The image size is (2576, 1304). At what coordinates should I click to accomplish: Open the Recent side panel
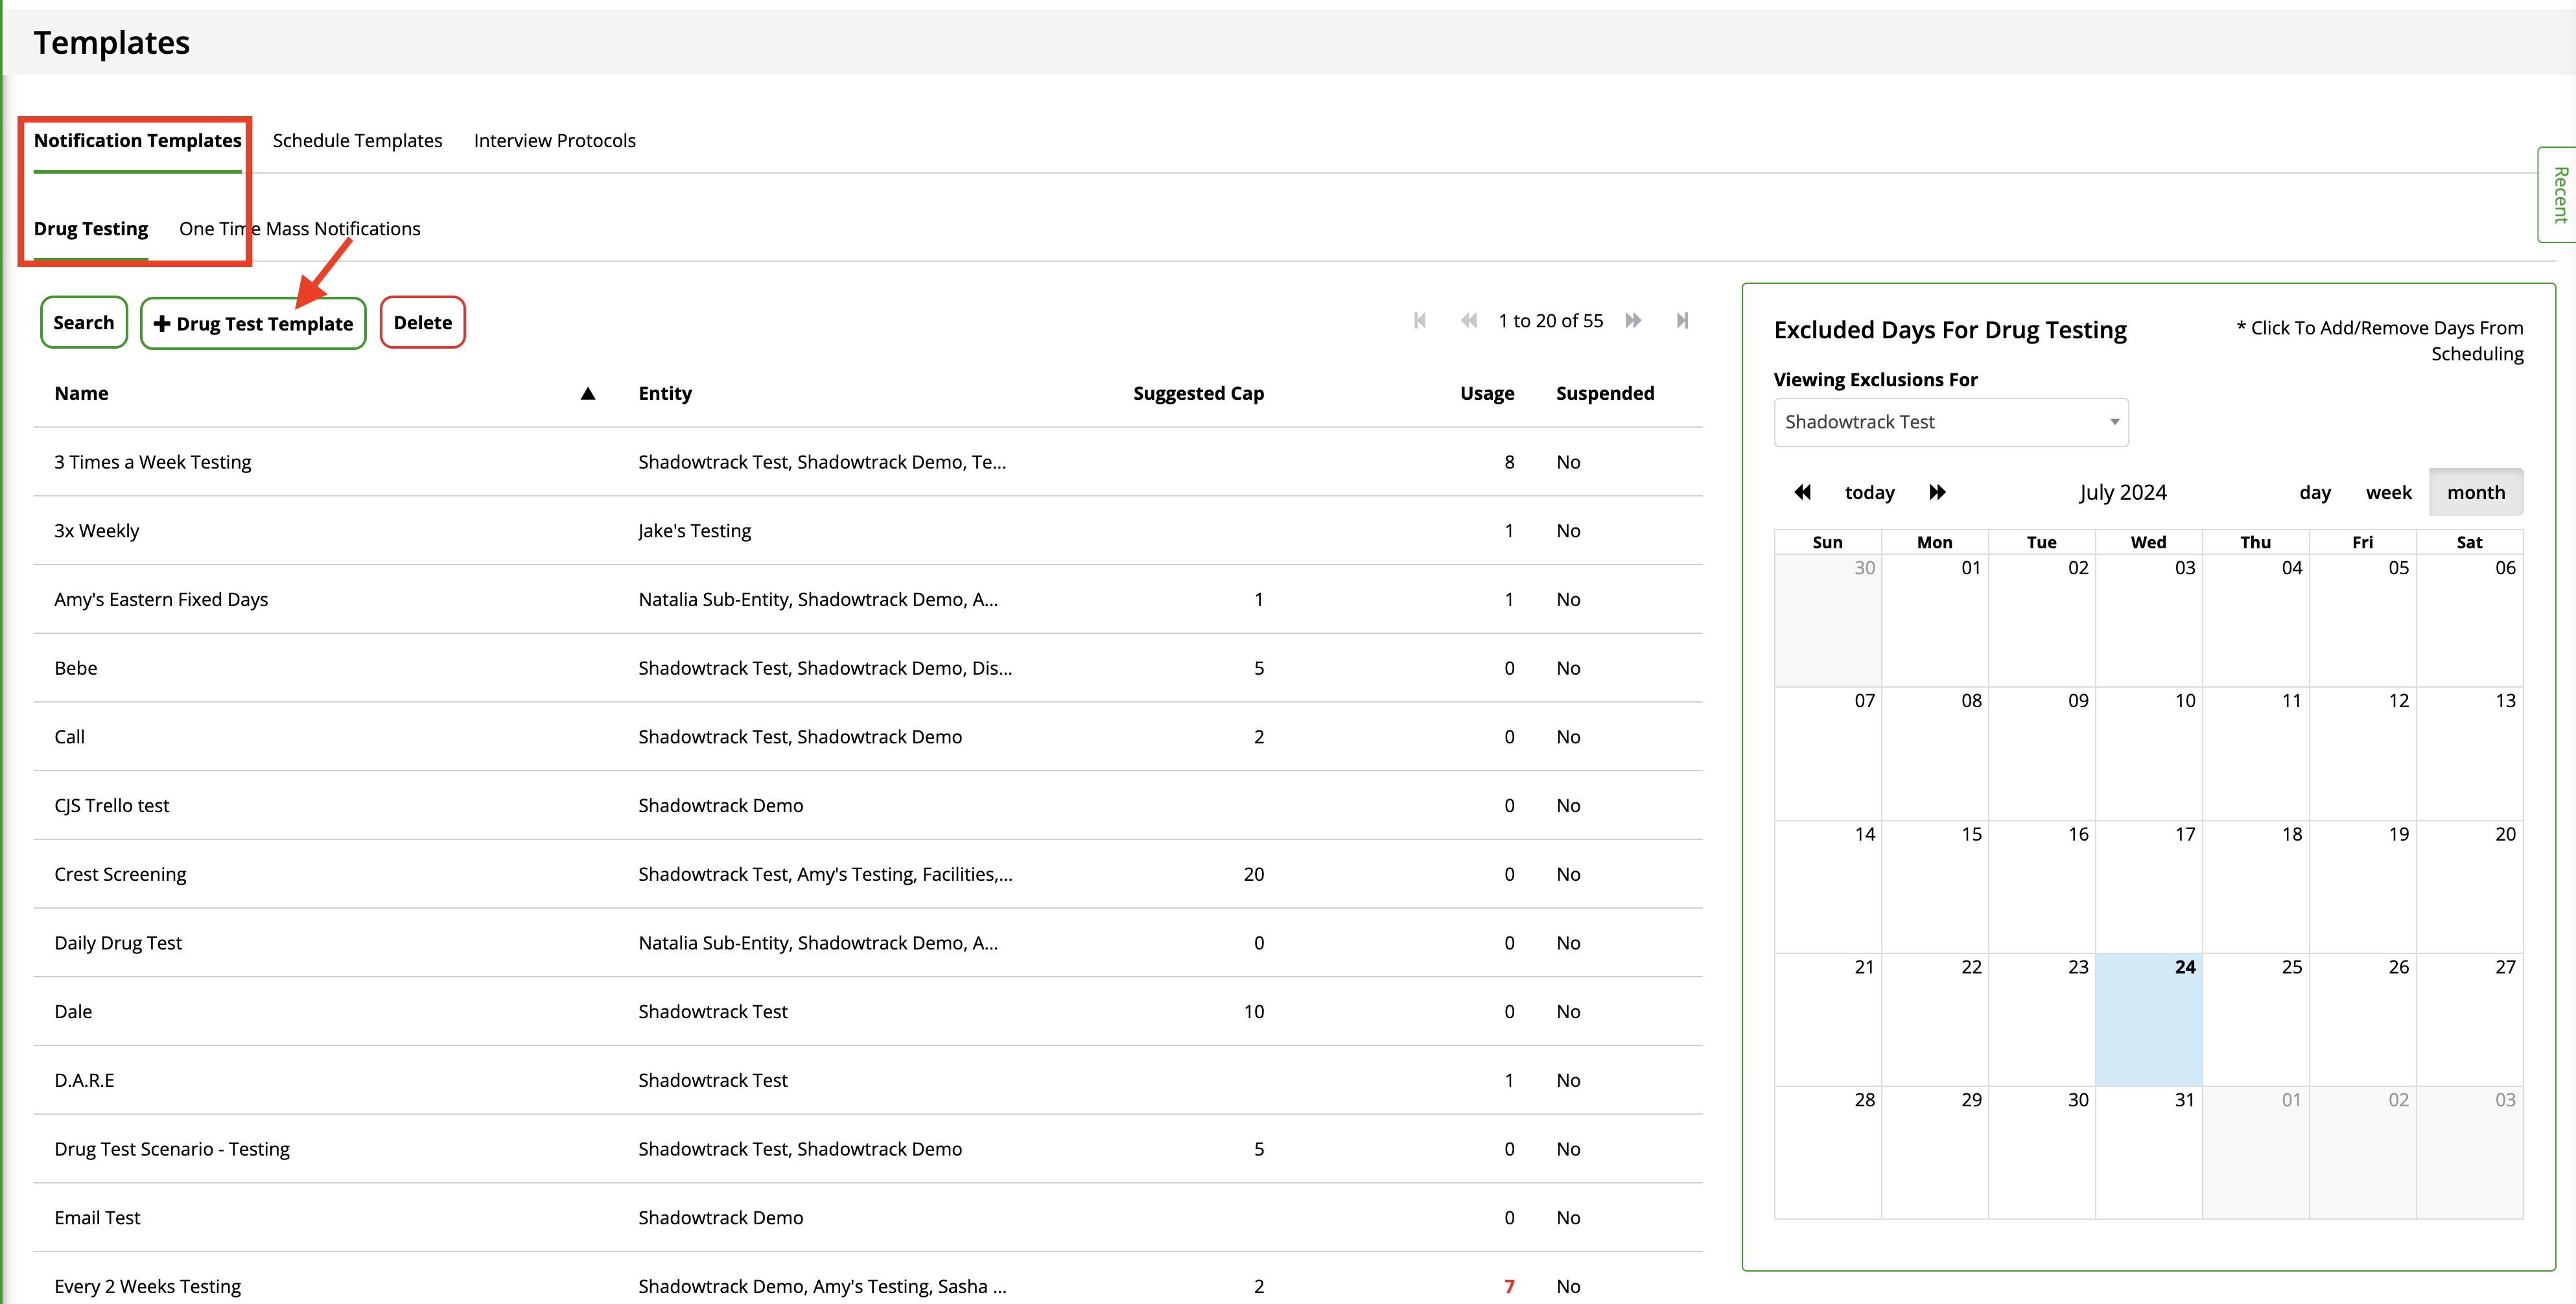(x=2558, y=194)
